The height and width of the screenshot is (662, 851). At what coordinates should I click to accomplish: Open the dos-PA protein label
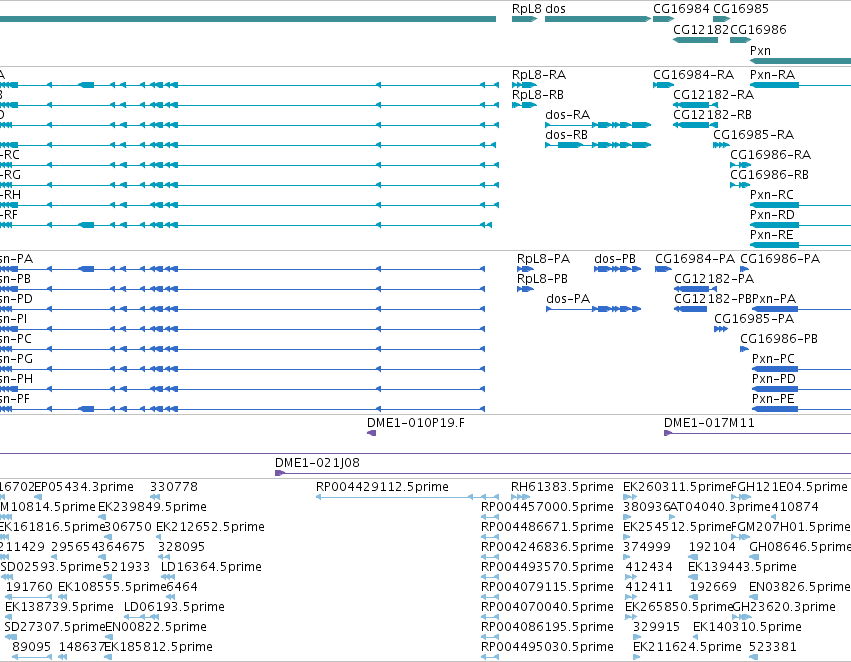click(x=568, y=299)
